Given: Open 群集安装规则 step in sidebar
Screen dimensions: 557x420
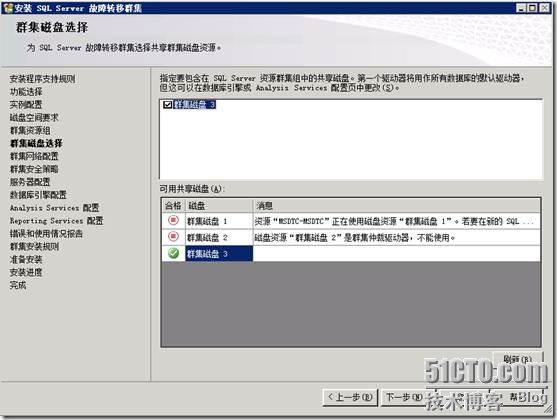Looking at the screenshot, I should point(34,246).
